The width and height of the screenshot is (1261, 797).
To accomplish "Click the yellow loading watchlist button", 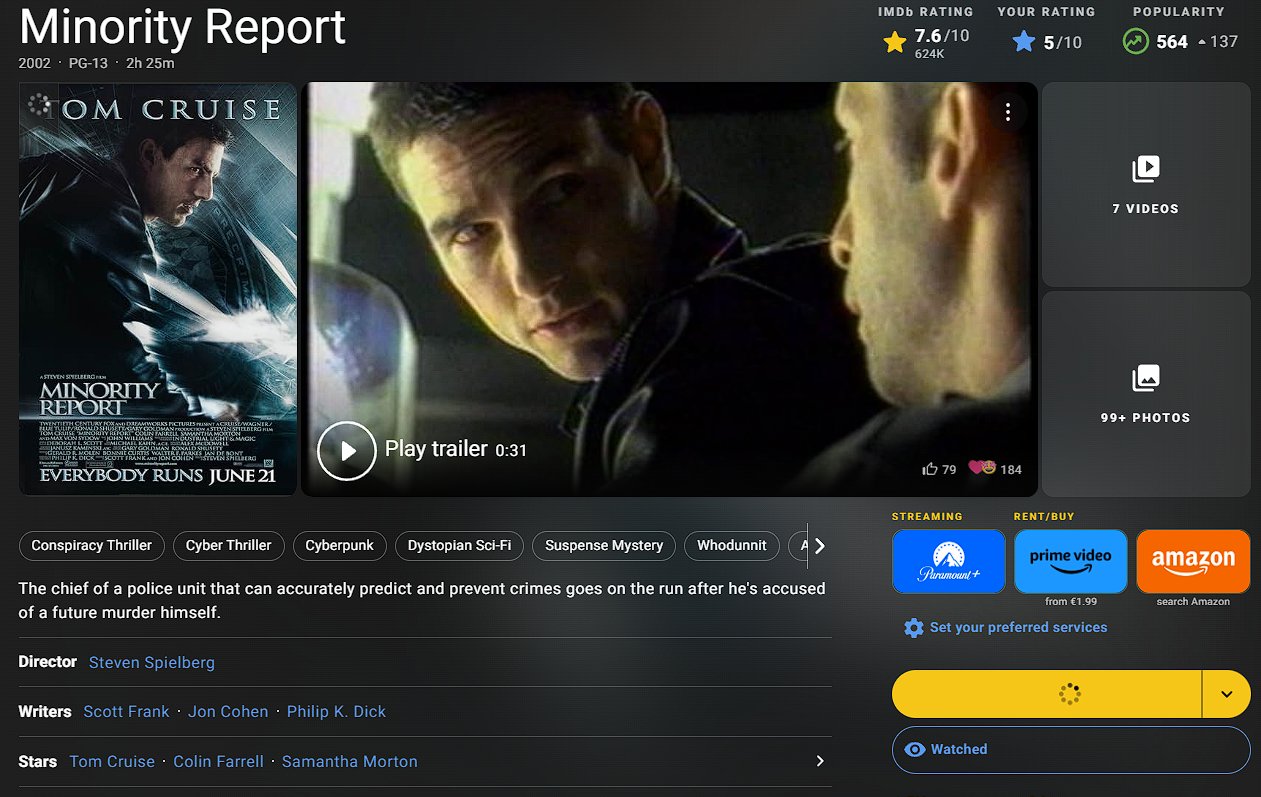I will [1046, 694].
